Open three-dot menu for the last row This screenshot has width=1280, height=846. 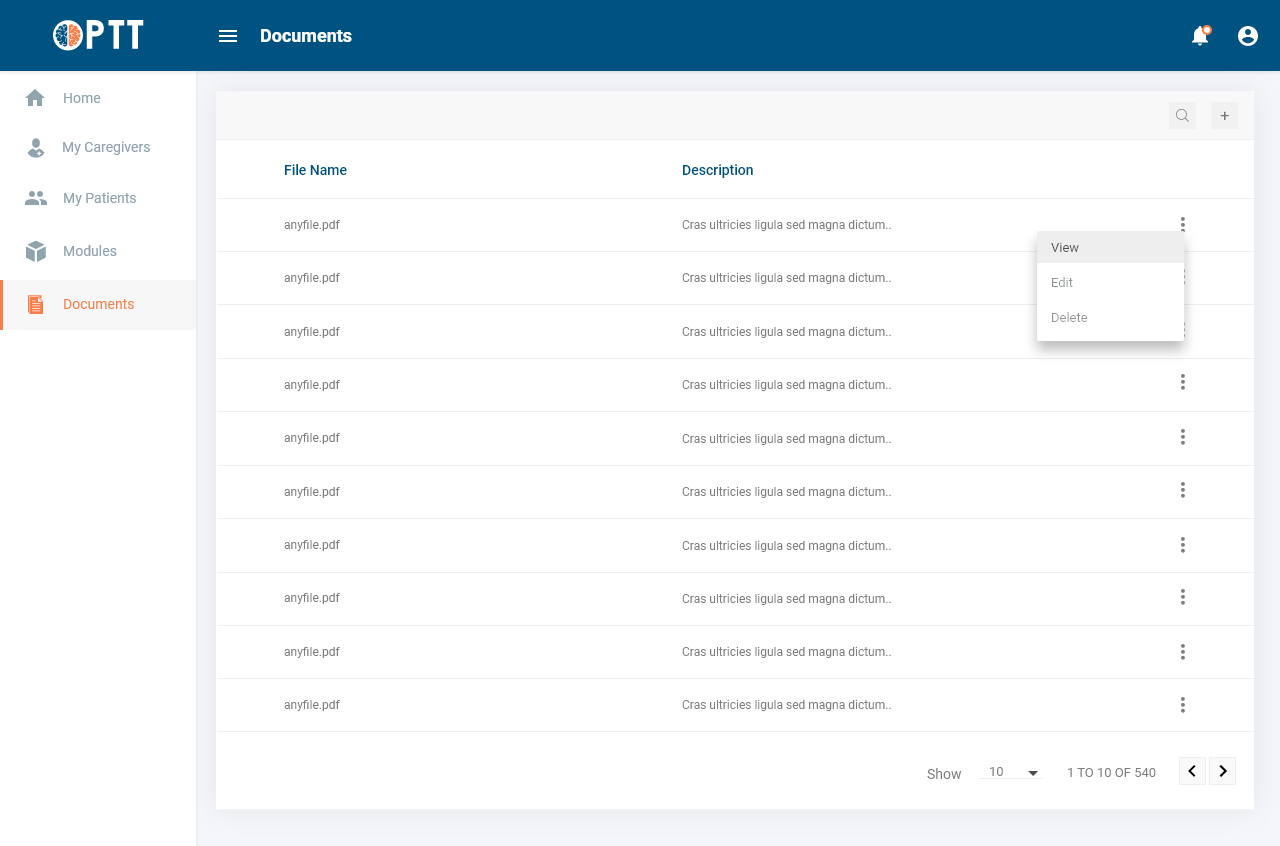pyautogui.click(x=1182, y=705)
